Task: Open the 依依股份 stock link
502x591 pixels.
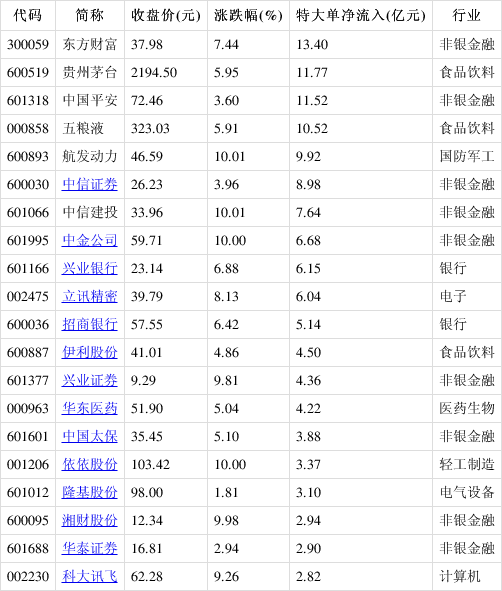Action: click(90, 464)
